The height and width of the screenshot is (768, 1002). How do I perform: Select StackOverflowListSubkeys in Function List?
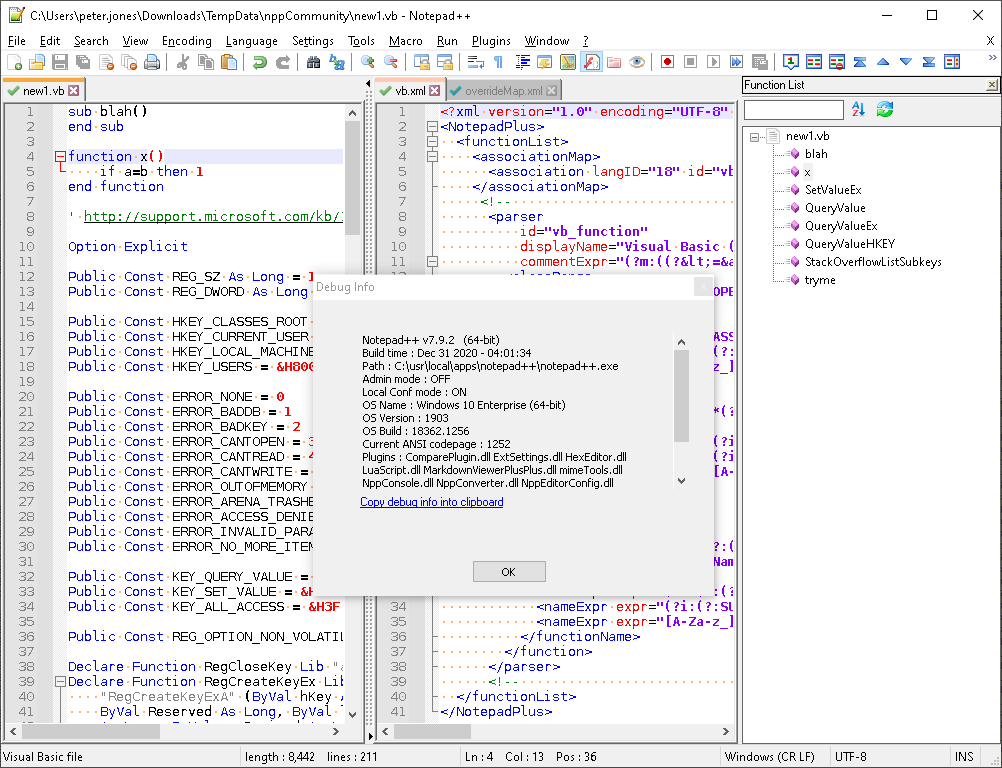873,262
